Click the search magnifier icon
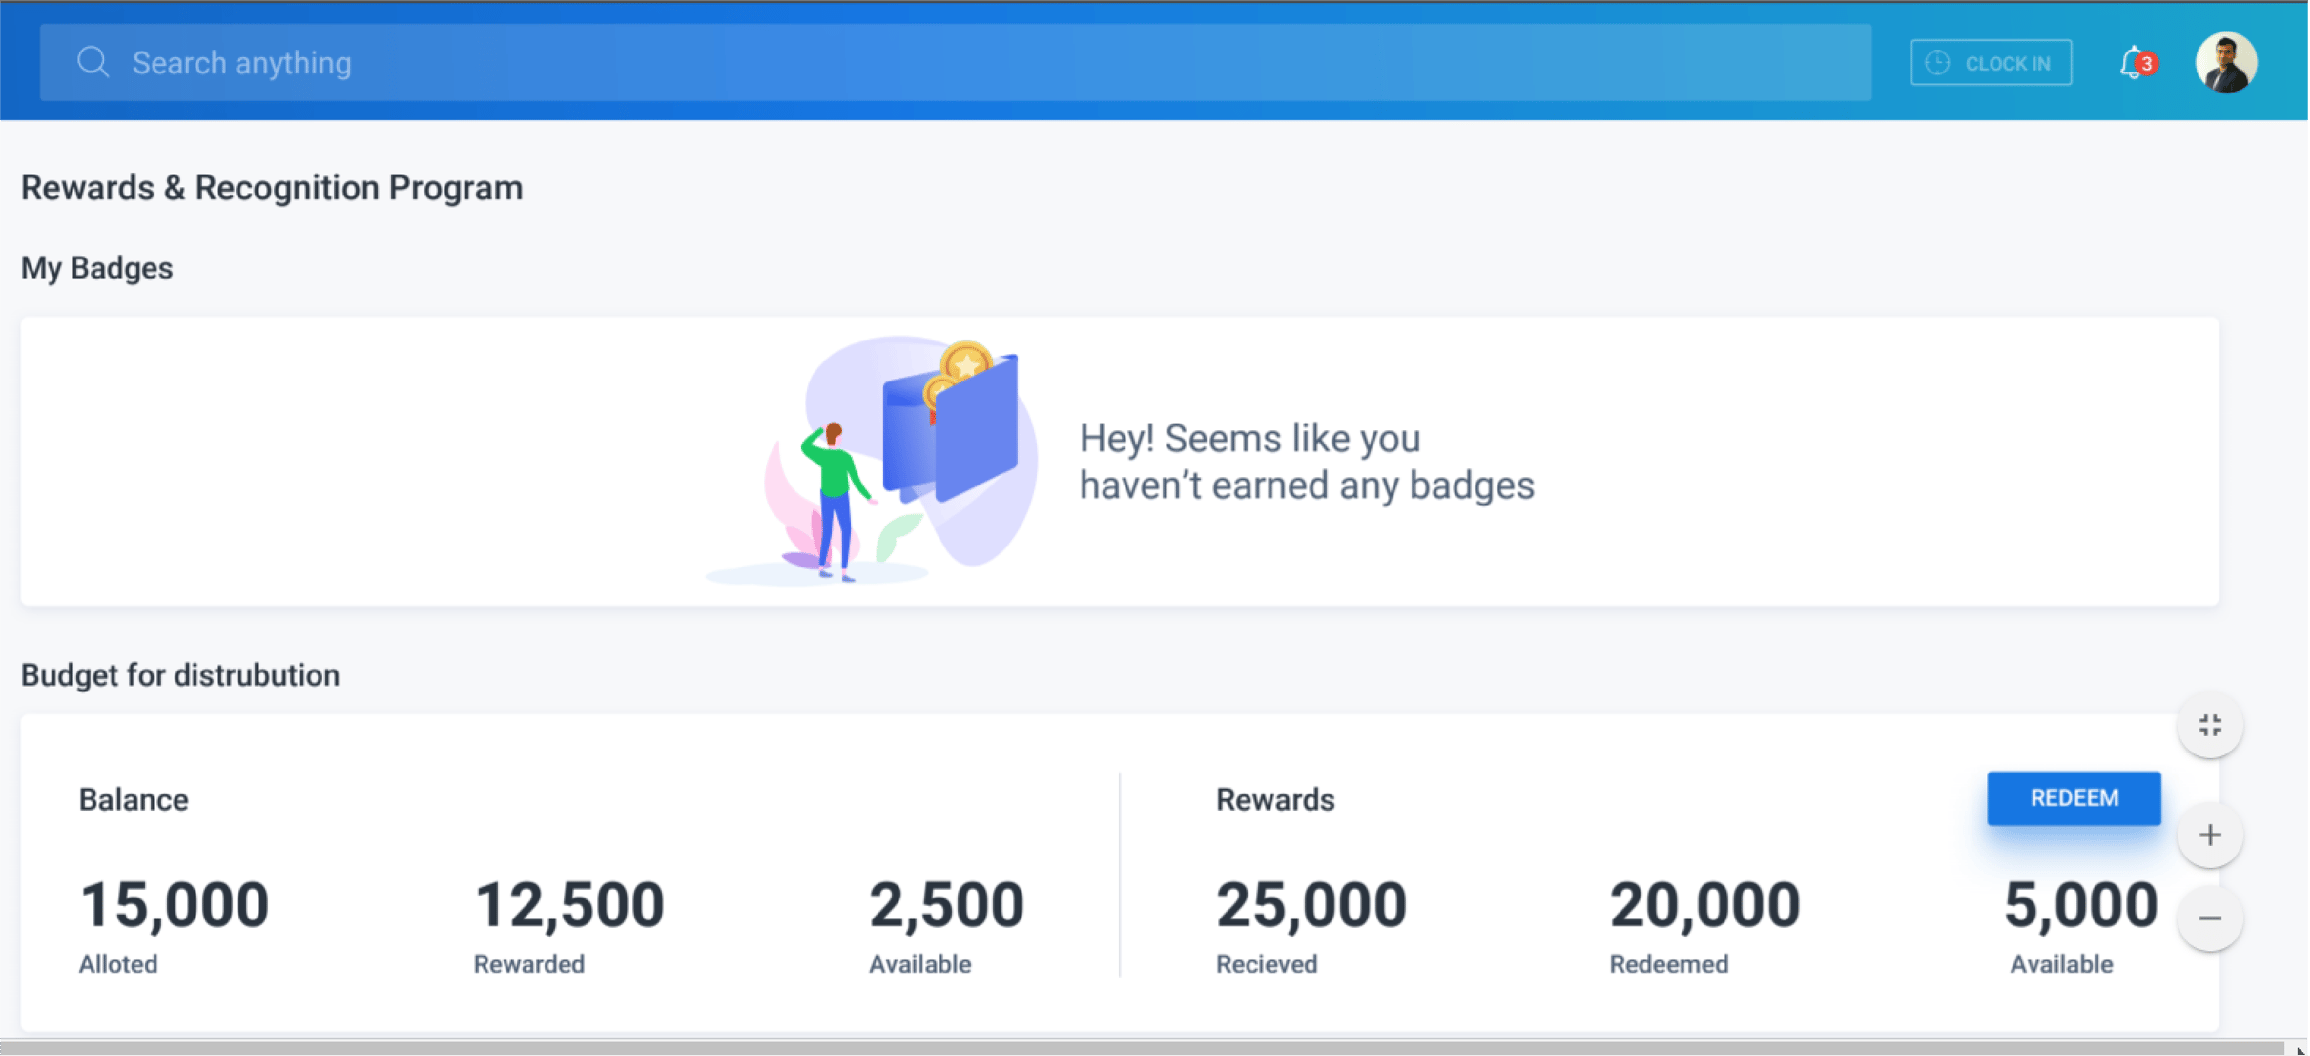The image size is (2310, 1056). point(92,61)
